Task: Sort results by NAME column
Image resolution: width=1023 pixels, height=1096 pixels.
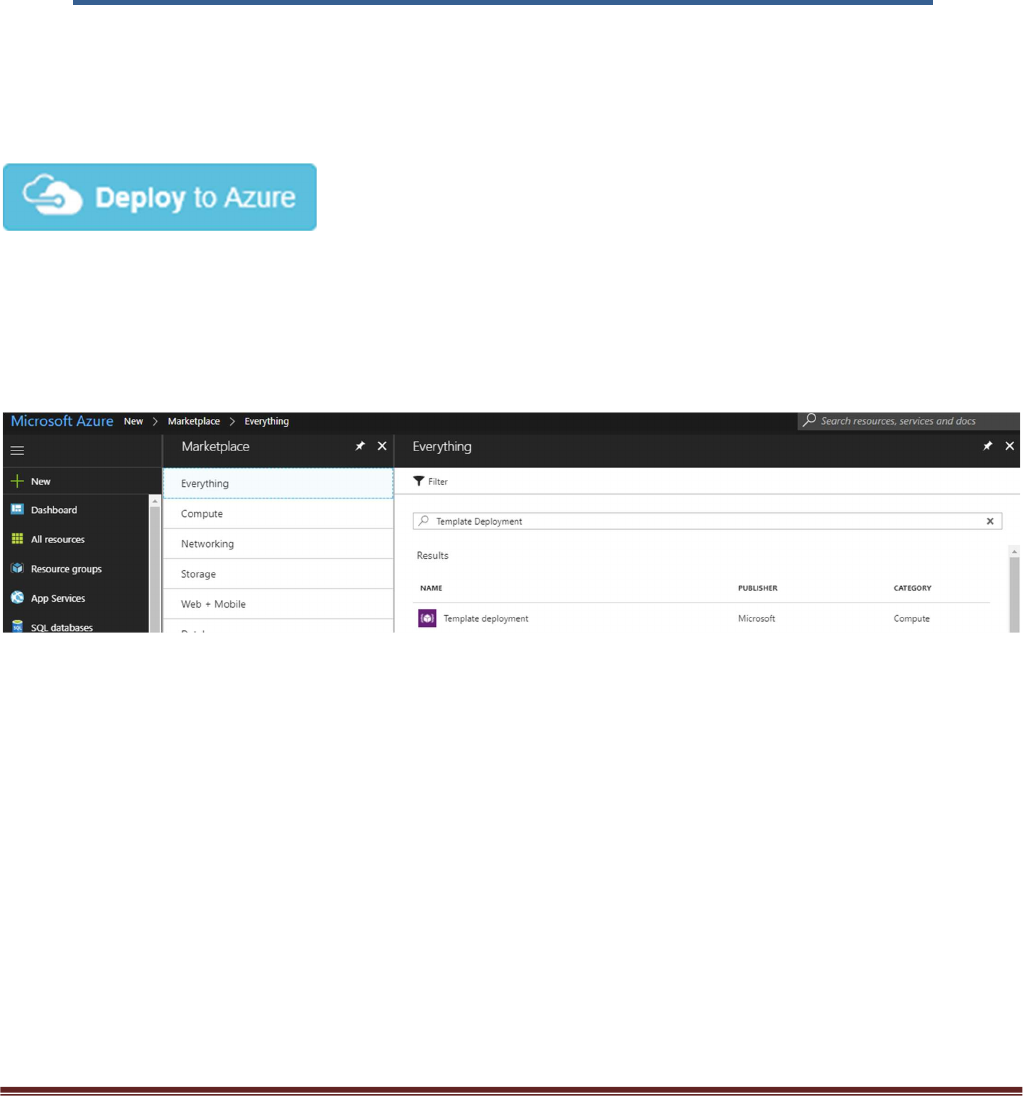Action: pyautogui.click(x=431, y=588)
